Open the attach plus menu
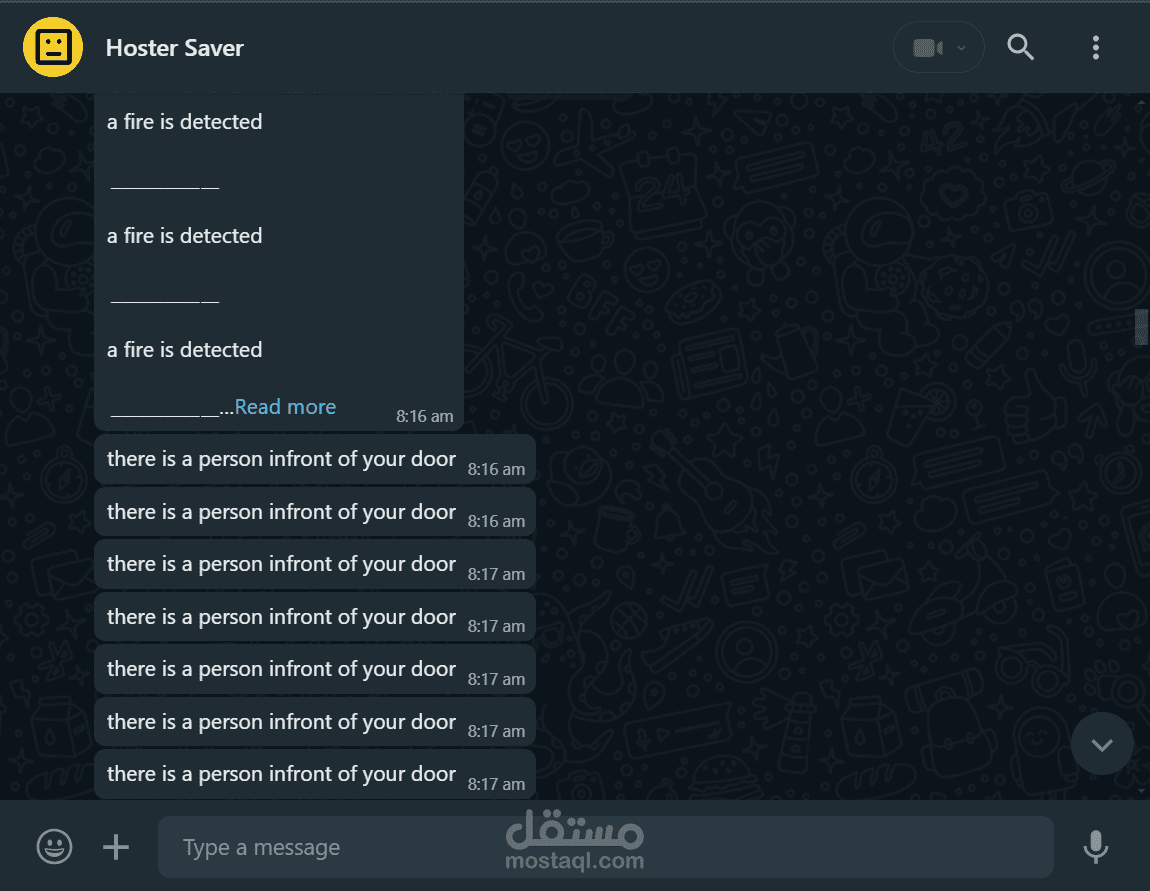 [x=116, y=847]
